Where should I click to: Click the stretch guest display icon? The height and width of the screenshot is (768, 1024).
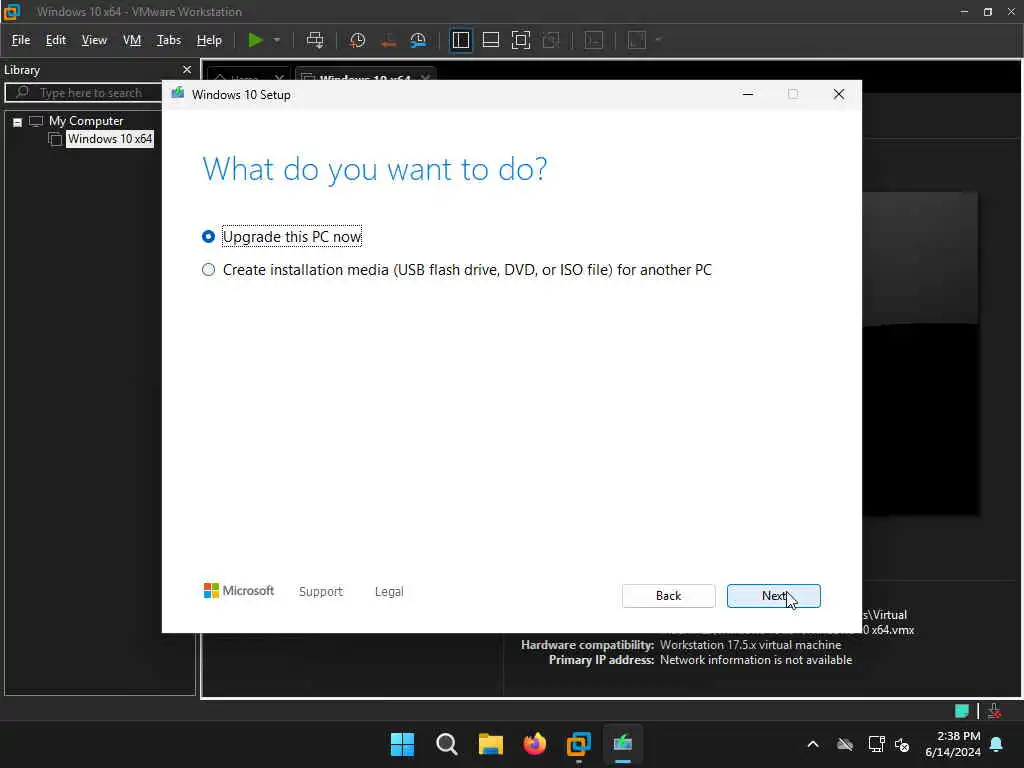tap(637, 40)
